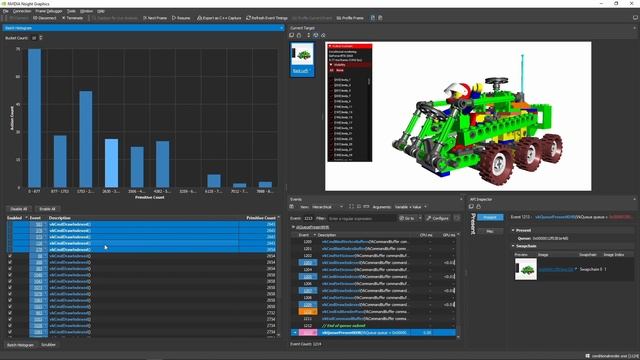Image resolution: width=640 pixels, height=360 pixels.
Task: Click the Terminate toolbar button
Action: 72,18
